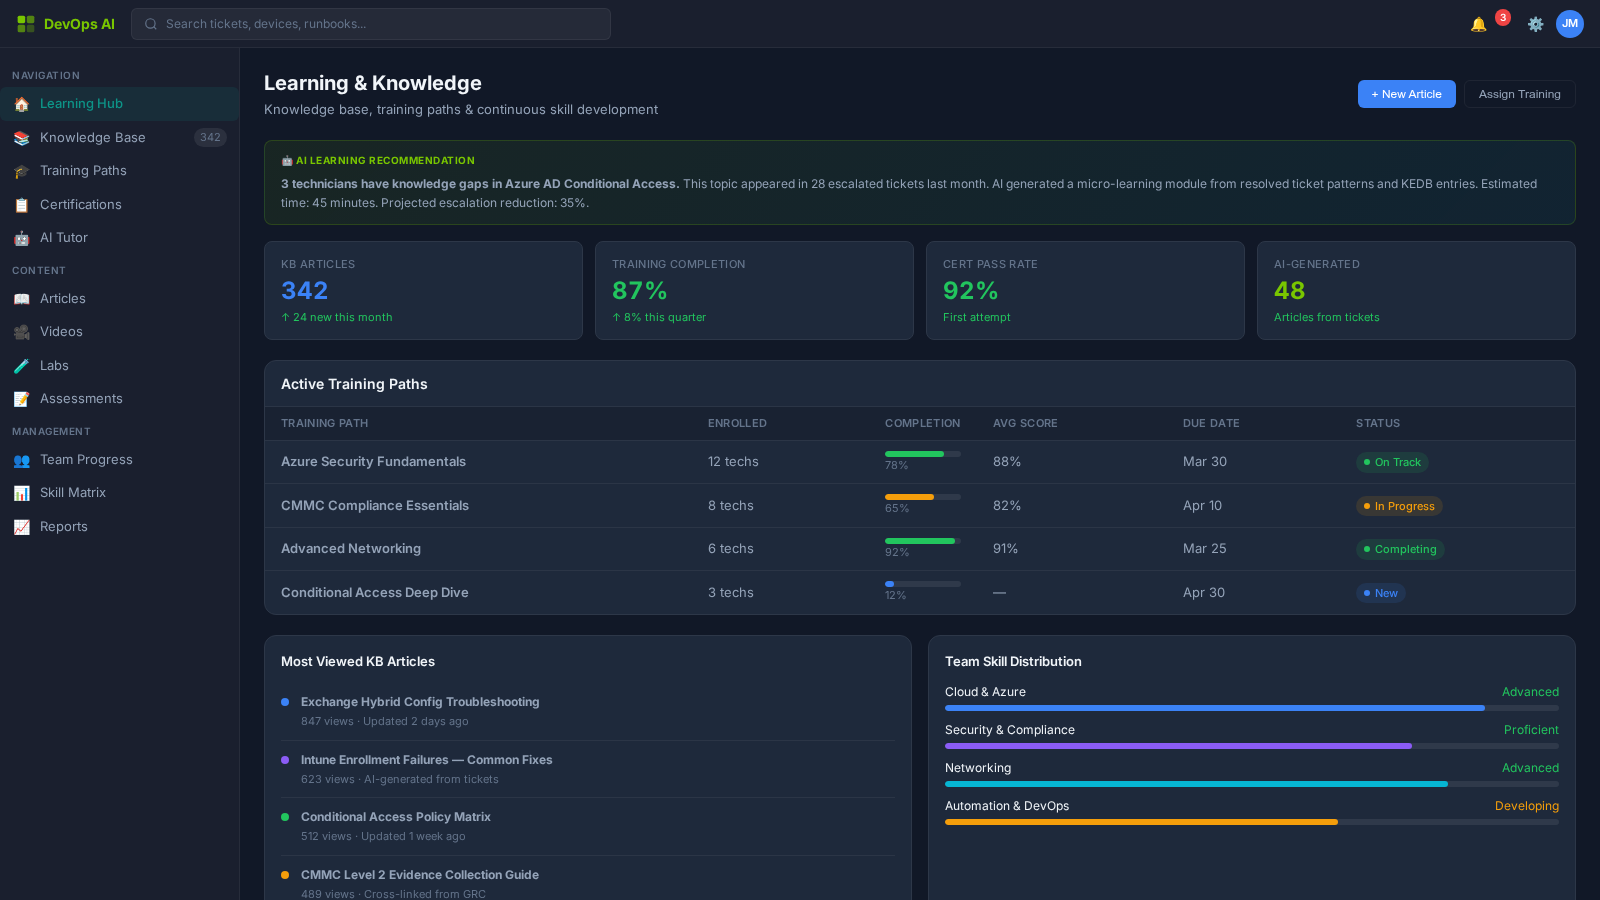Launch the AI Tutor
Viewport: 1600px width, 900px height.
[63, 237]
